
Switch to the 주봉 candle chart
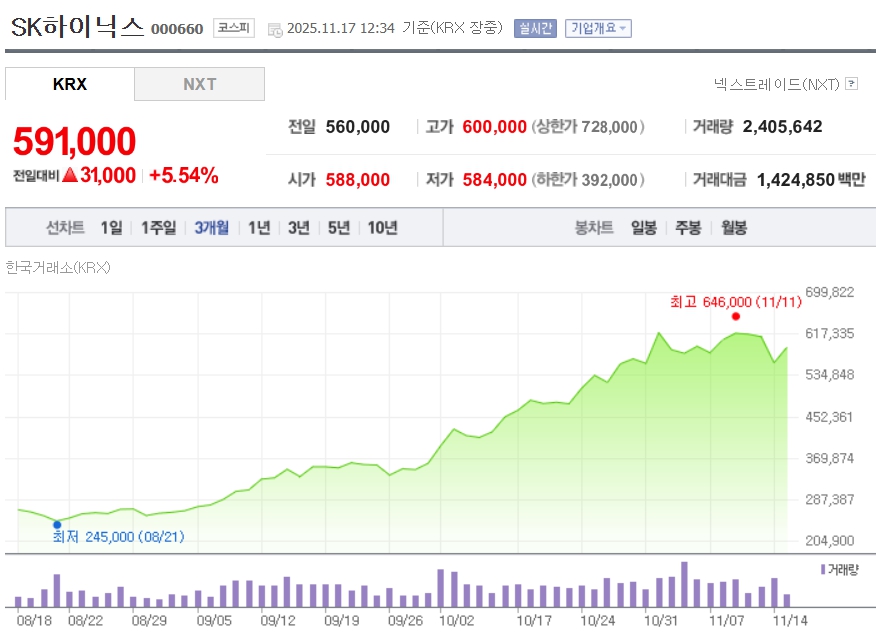point(688,228)
